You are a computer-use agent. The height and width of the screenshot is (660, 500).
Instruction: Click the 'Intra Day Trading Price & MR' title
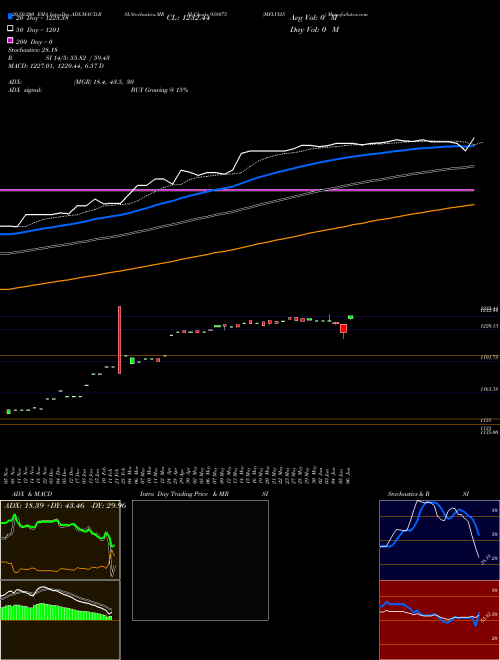click(184, 494)
